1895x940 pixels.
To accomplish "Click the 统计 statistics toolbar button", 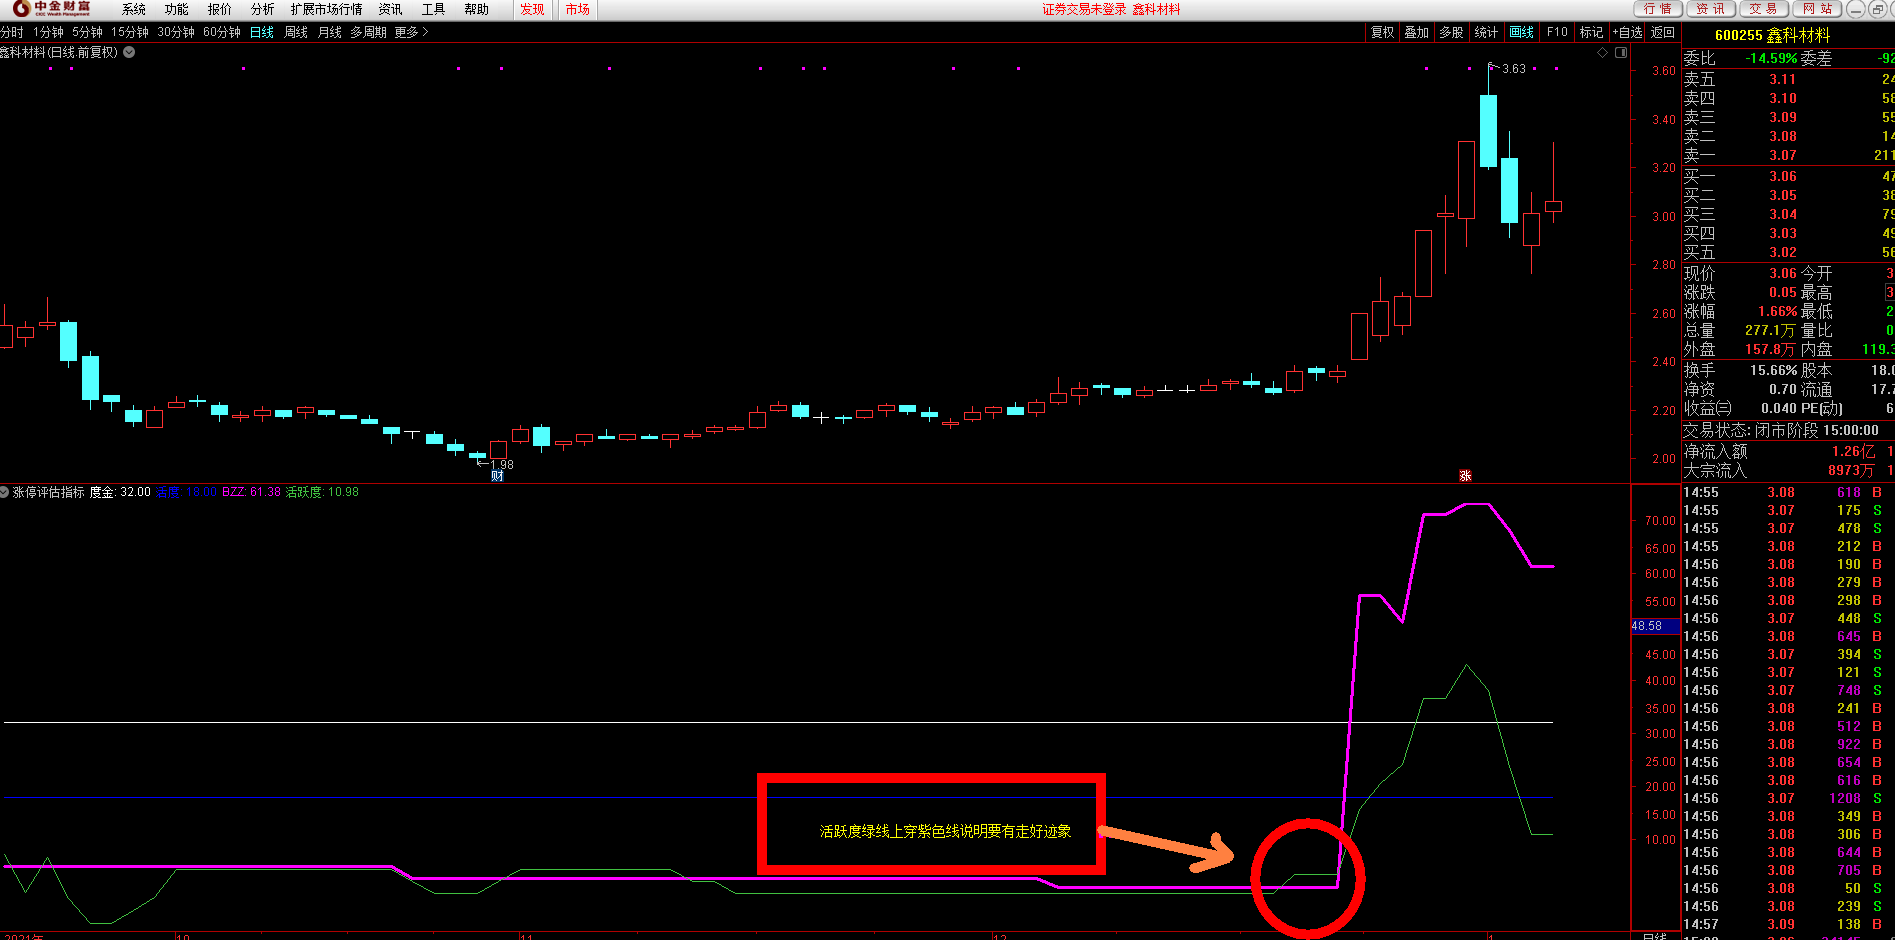I will pyautogui.click(x=1487, y=32).
